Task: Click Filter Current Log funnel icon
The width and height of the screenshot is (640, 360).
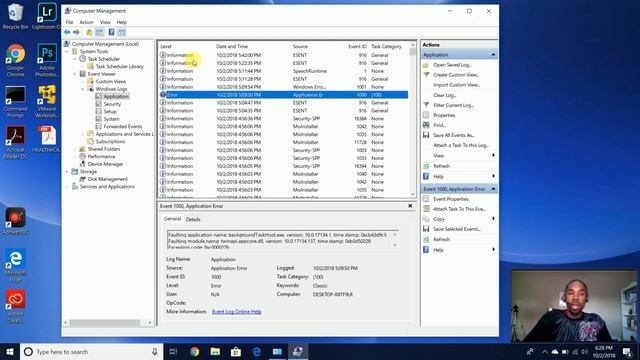Action: coord(426,105)
